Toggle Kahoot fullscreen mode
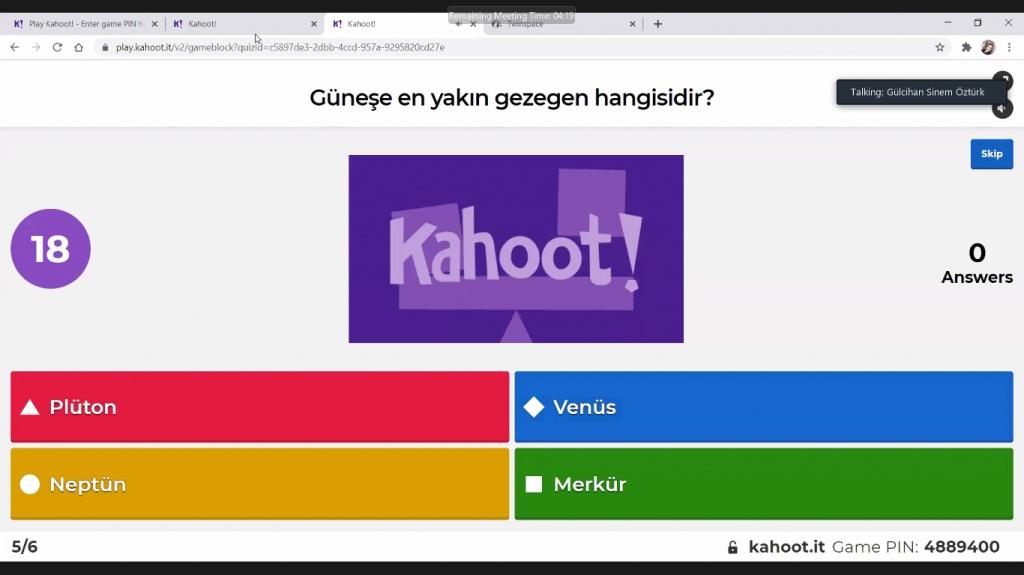Viewport: 1024px width, 575px height. point(1002,80)
